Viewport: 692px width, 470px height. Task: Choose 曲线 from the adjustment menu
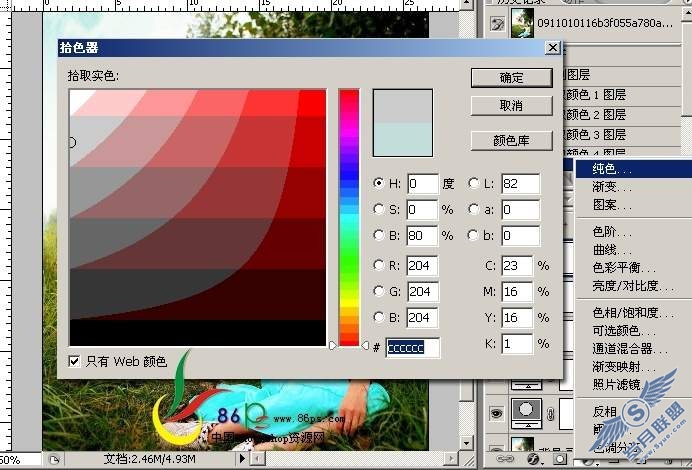pyautogui.click(x=634, y=250)
